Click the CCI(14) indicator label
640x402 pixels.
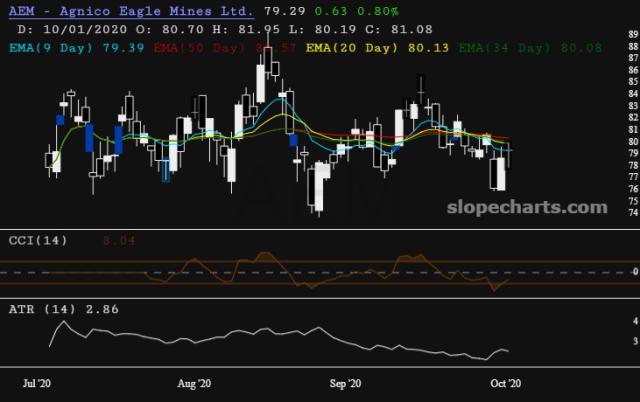coord(38,241)
